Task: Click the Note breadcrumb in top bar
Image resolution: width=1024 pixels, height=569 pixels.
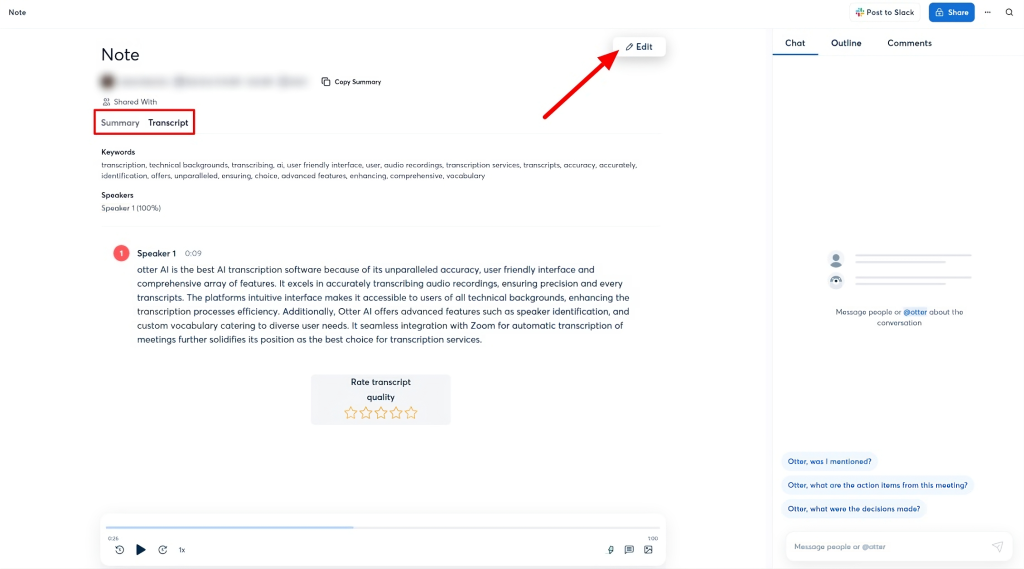Action: pos(17,12)
